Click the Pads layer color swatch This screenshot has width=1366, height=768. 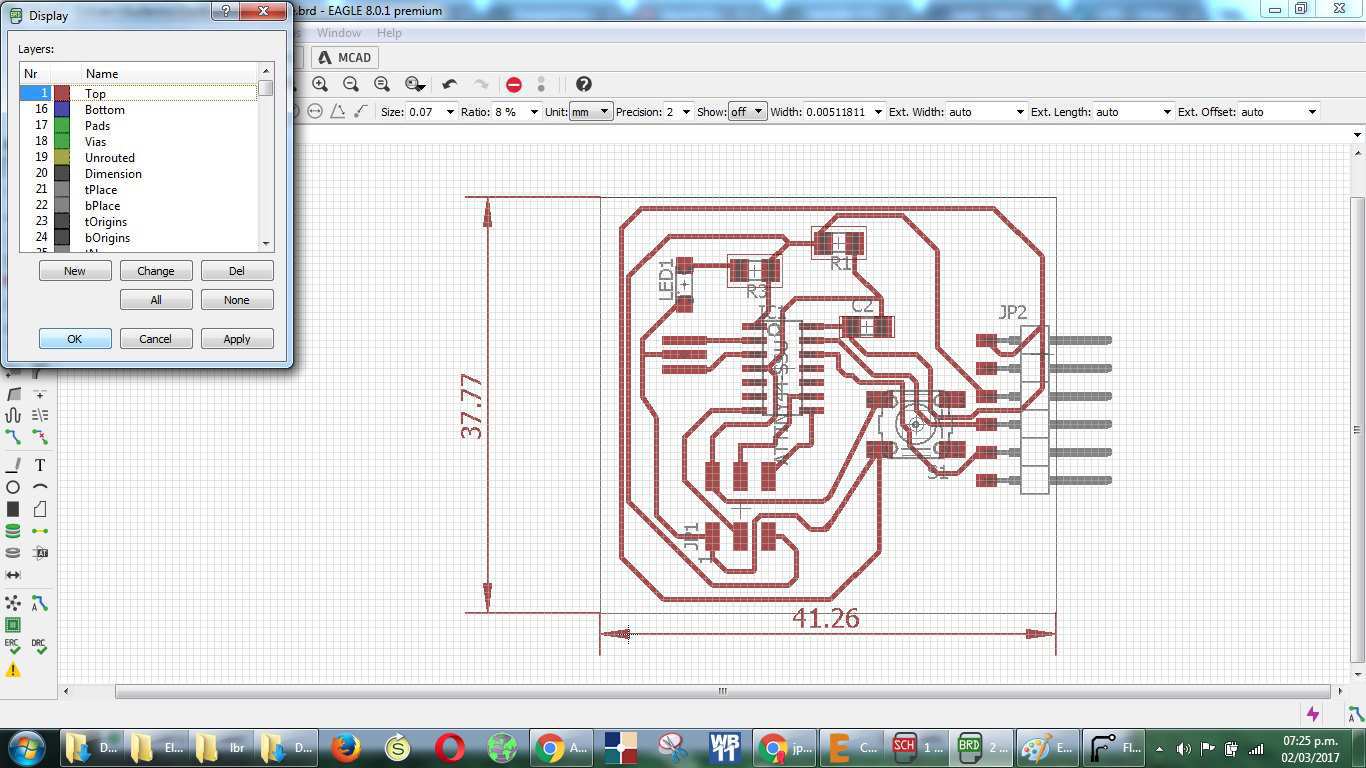(x=62, y=126)
